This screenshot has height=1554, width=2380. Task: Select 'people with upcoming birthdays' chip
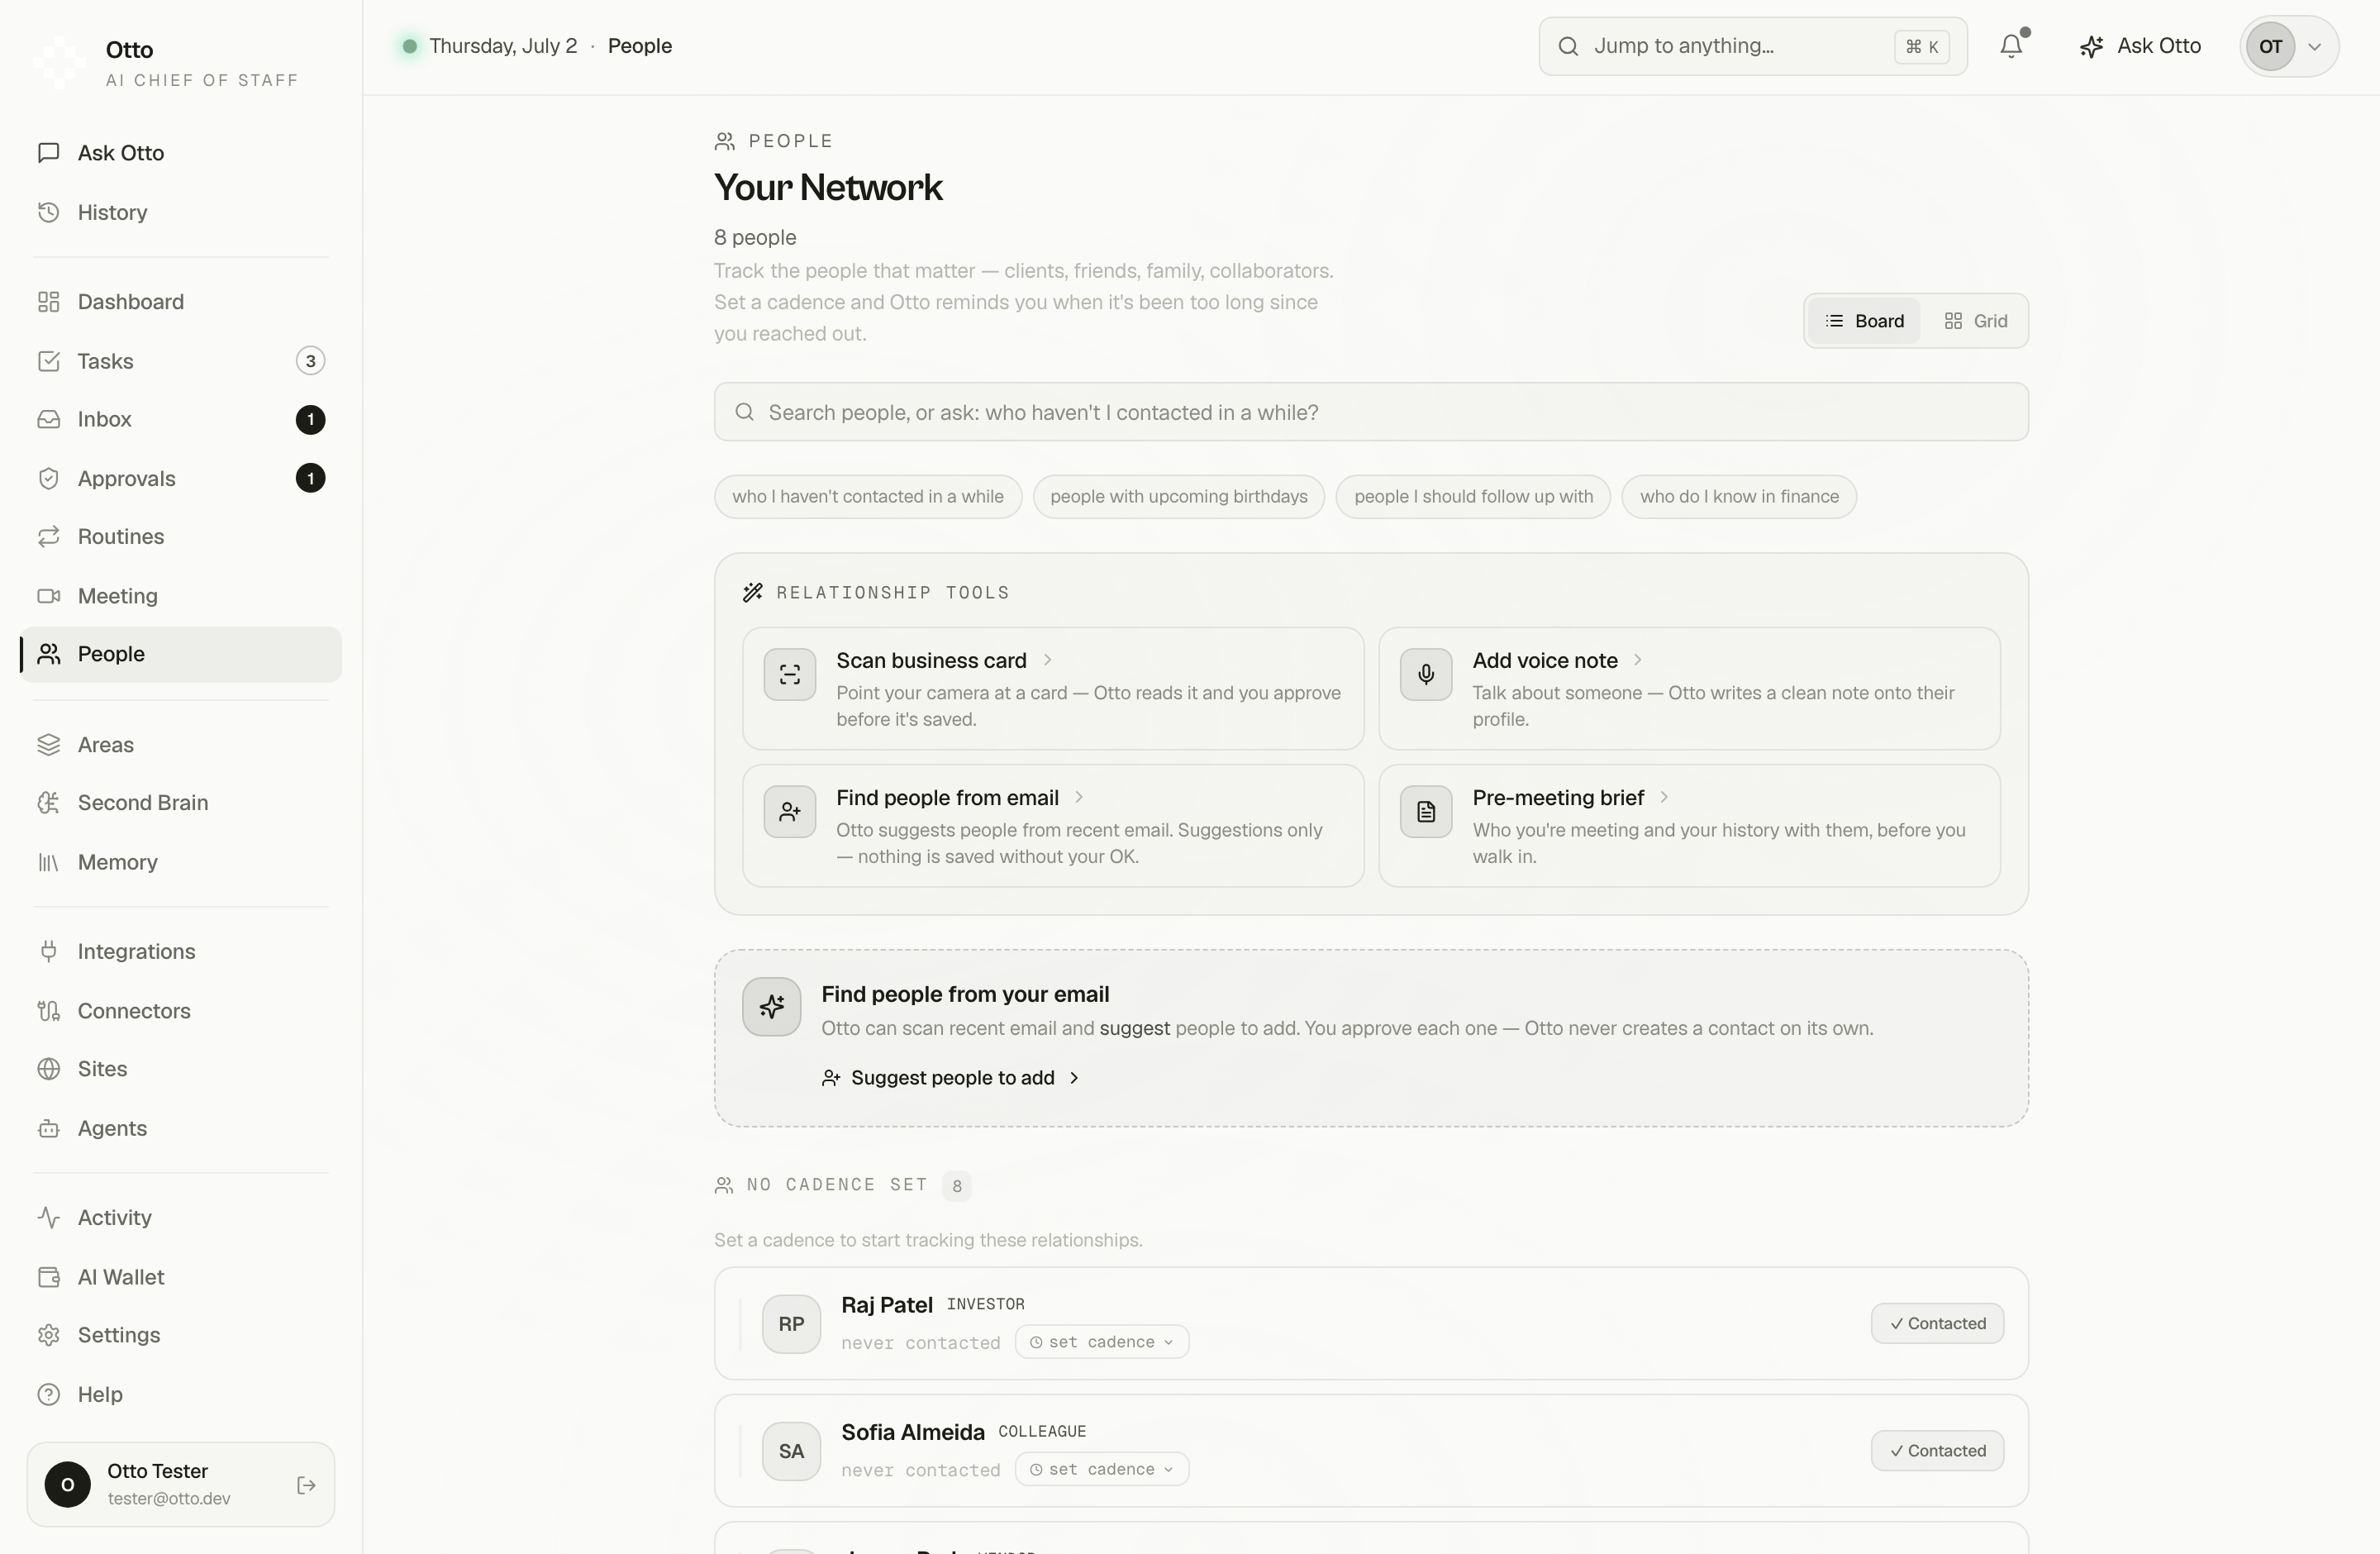coord(1178,497)
